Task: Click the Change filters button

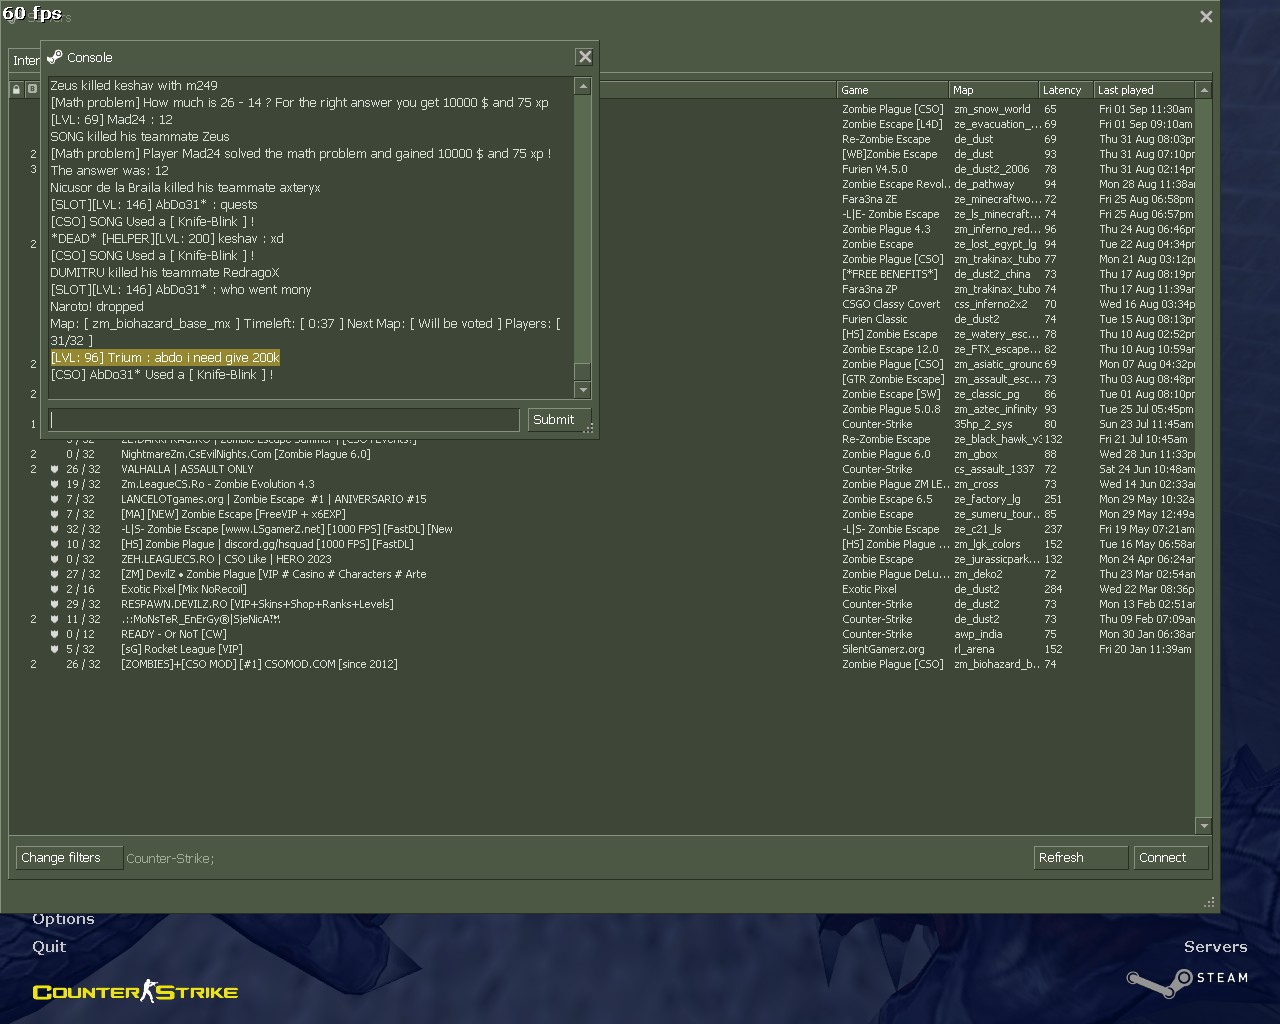Action: [69, 858]
